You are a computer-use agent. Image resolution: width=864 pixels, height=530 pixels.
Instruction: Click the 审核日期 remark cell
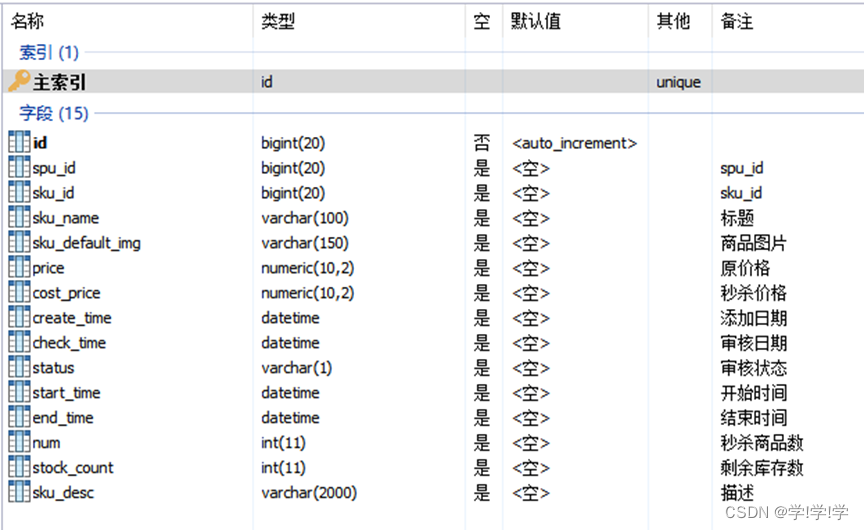753,343
